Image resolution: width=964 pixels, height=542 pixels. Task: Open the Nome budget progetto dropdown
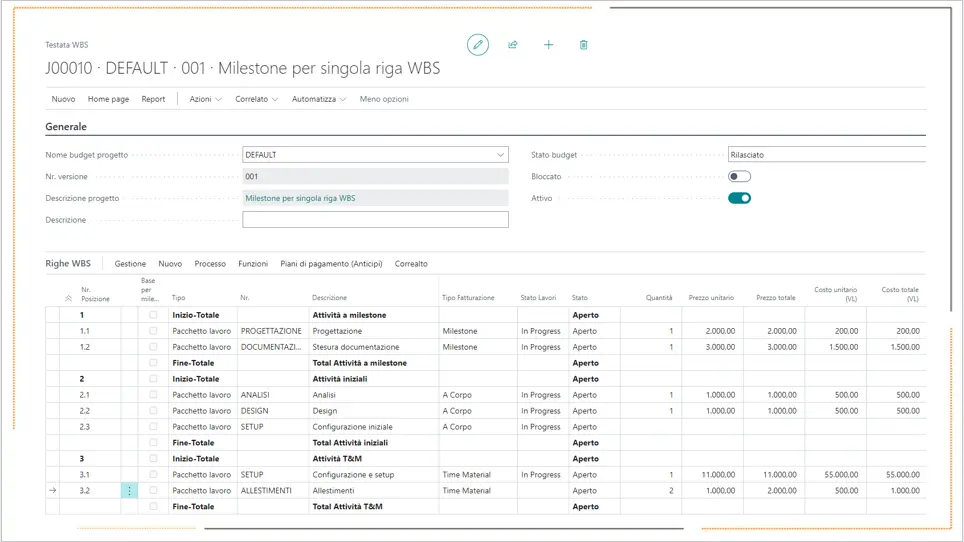(x=500, y=155)
